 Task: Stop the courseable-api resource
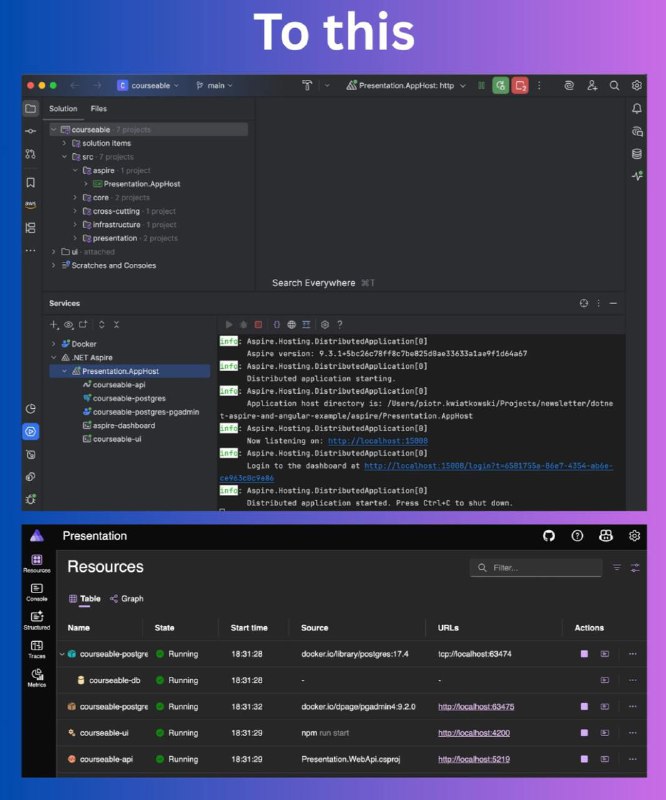584,759
